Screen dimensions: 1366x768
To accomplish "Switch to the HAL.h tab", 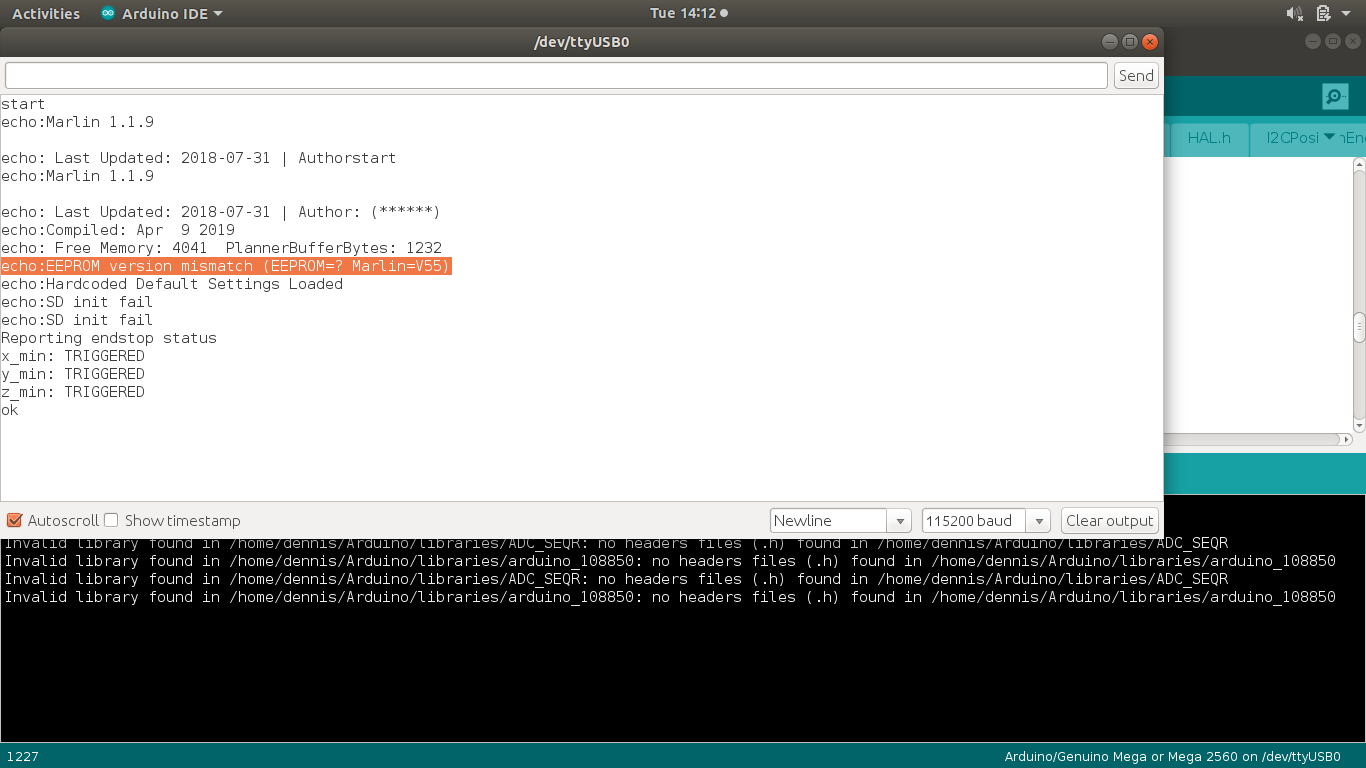I will tap(1209, 138).
